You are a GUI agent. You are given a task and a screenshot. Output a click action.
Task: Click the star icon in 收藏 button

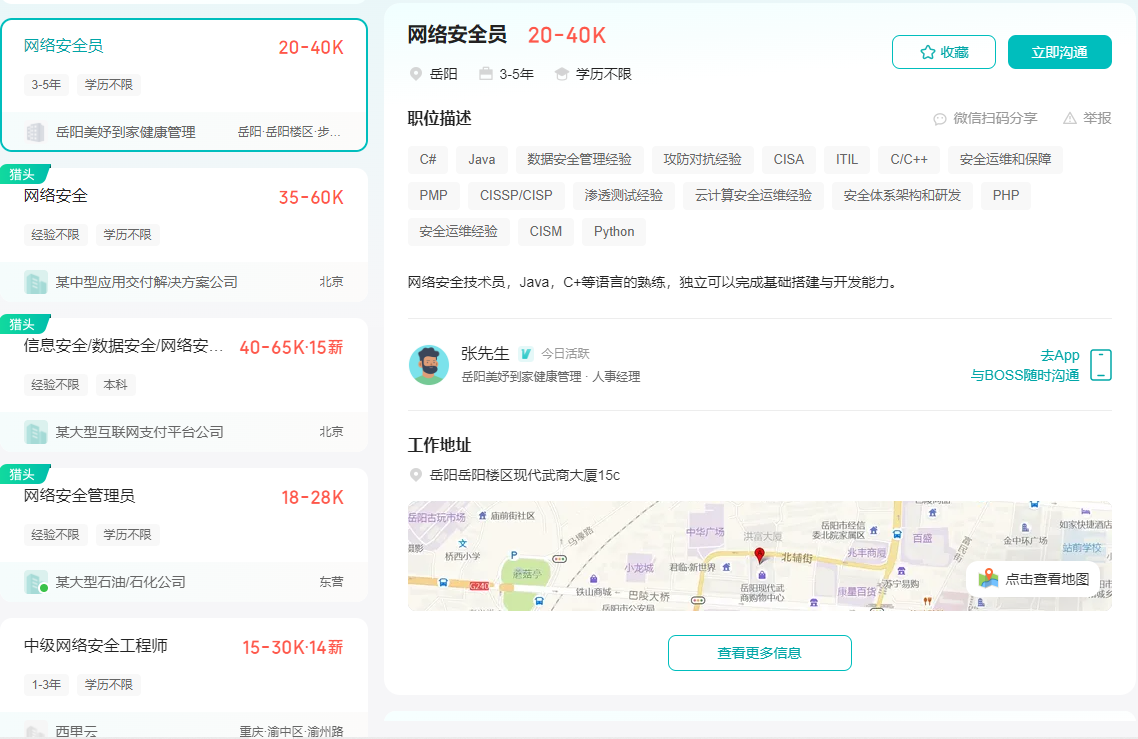927,52
